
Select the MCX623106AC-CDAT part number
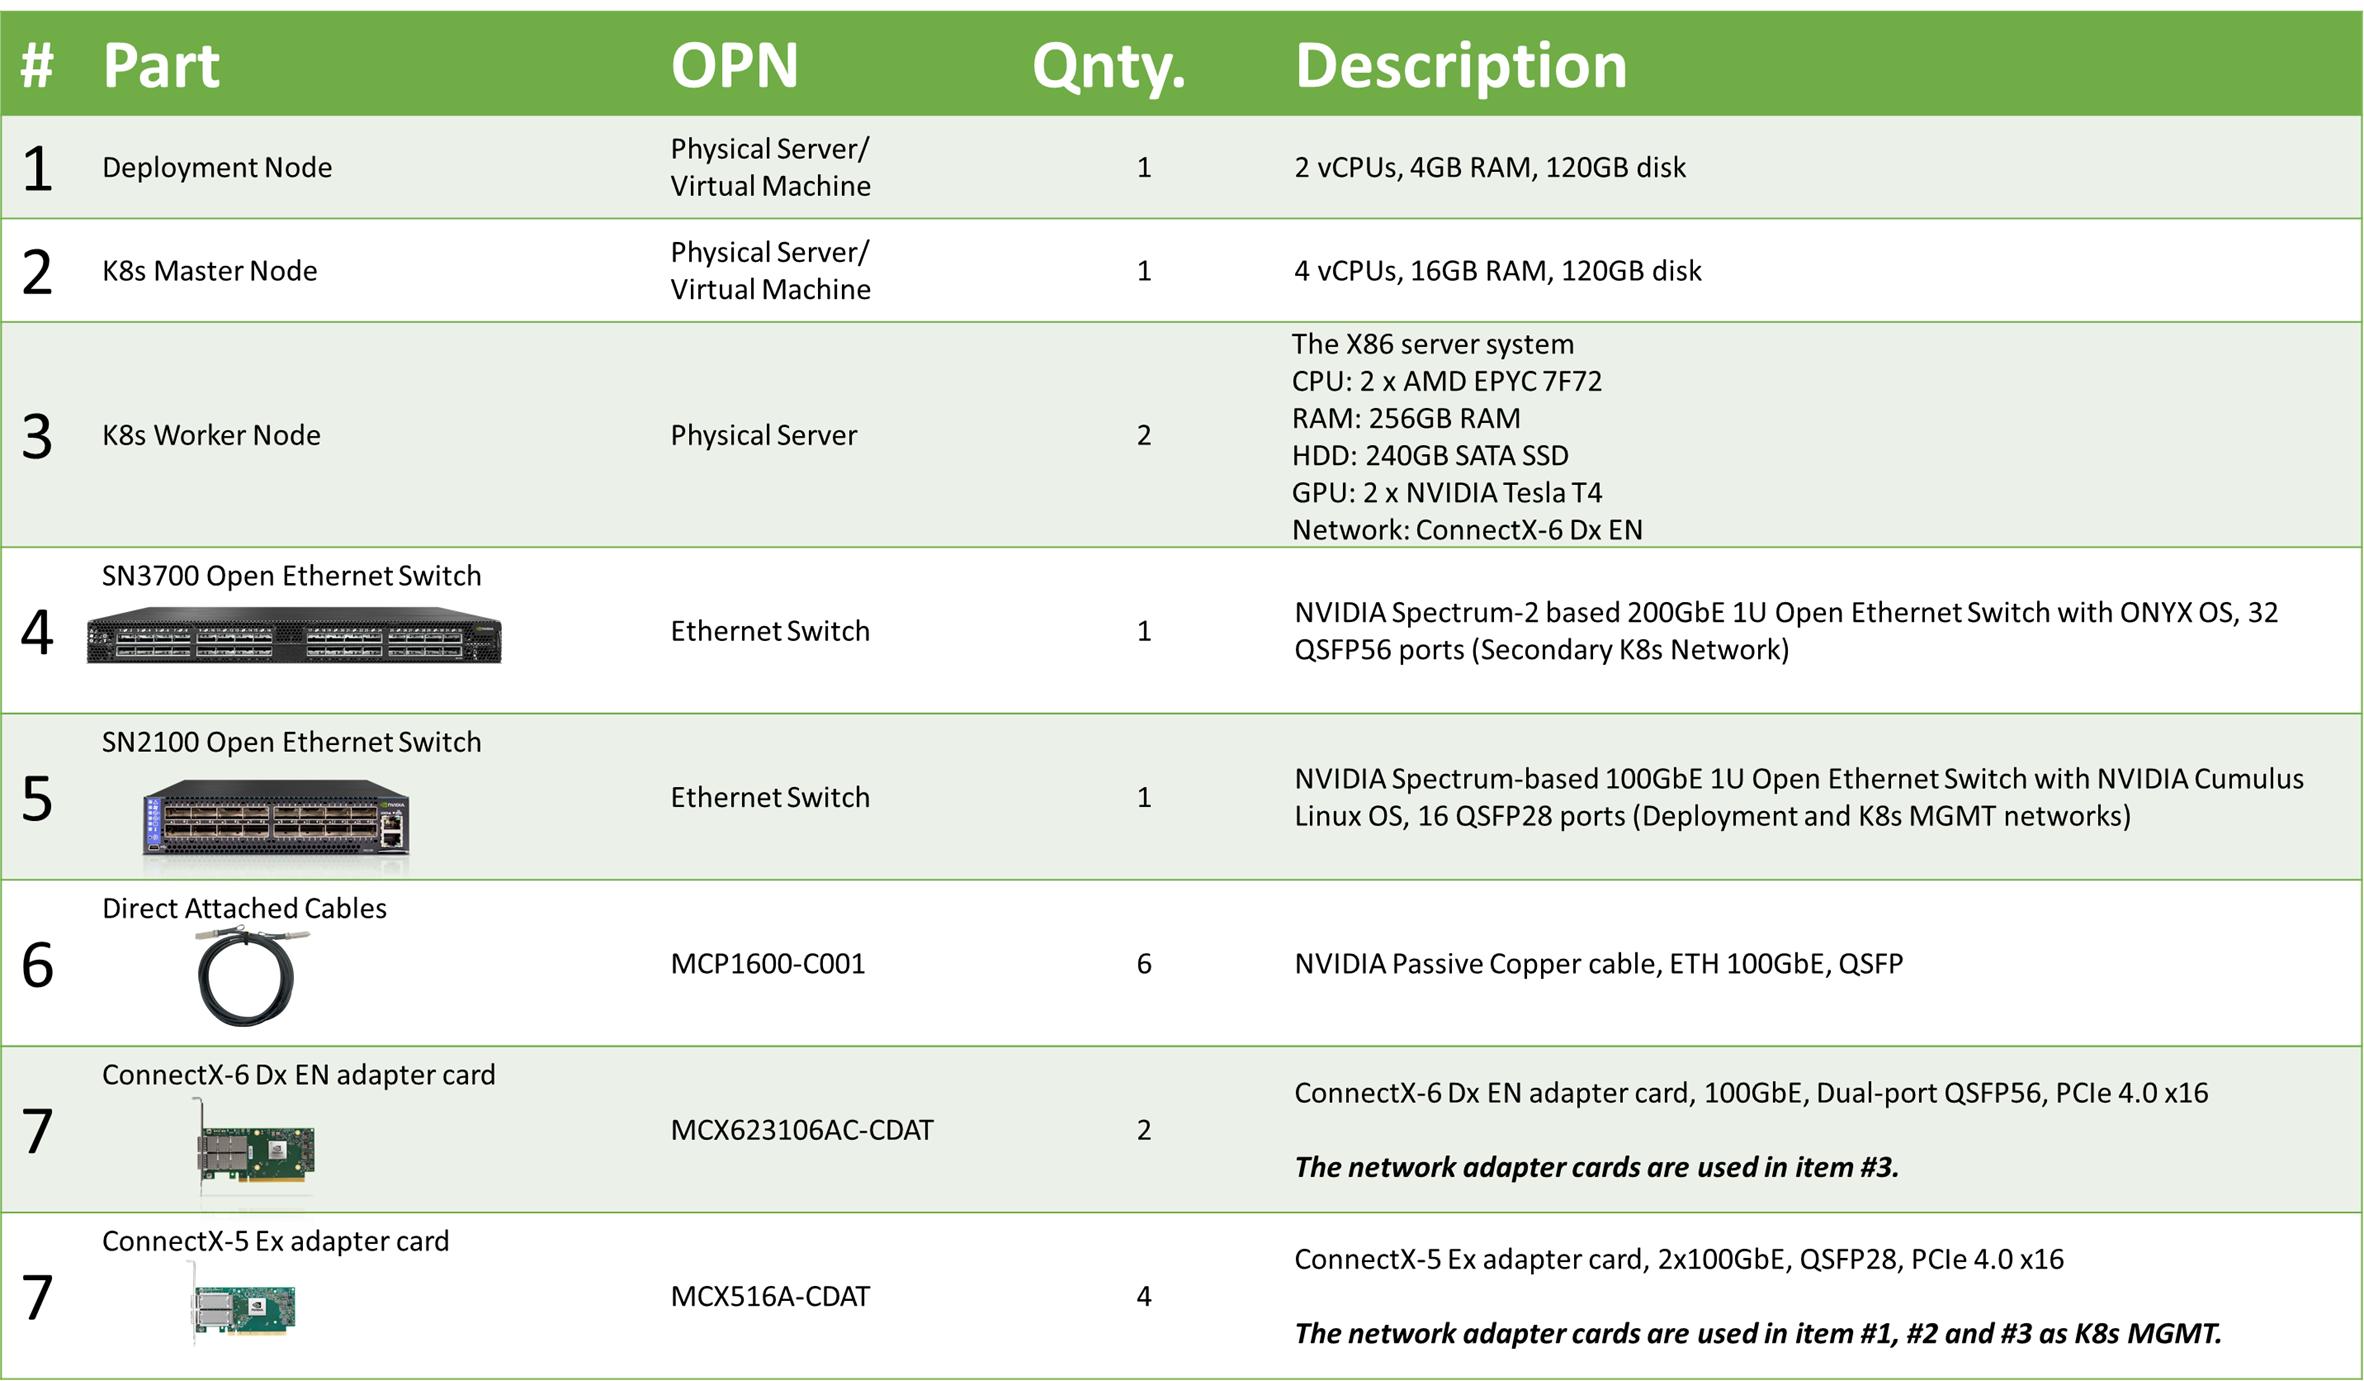point(802,1130)
